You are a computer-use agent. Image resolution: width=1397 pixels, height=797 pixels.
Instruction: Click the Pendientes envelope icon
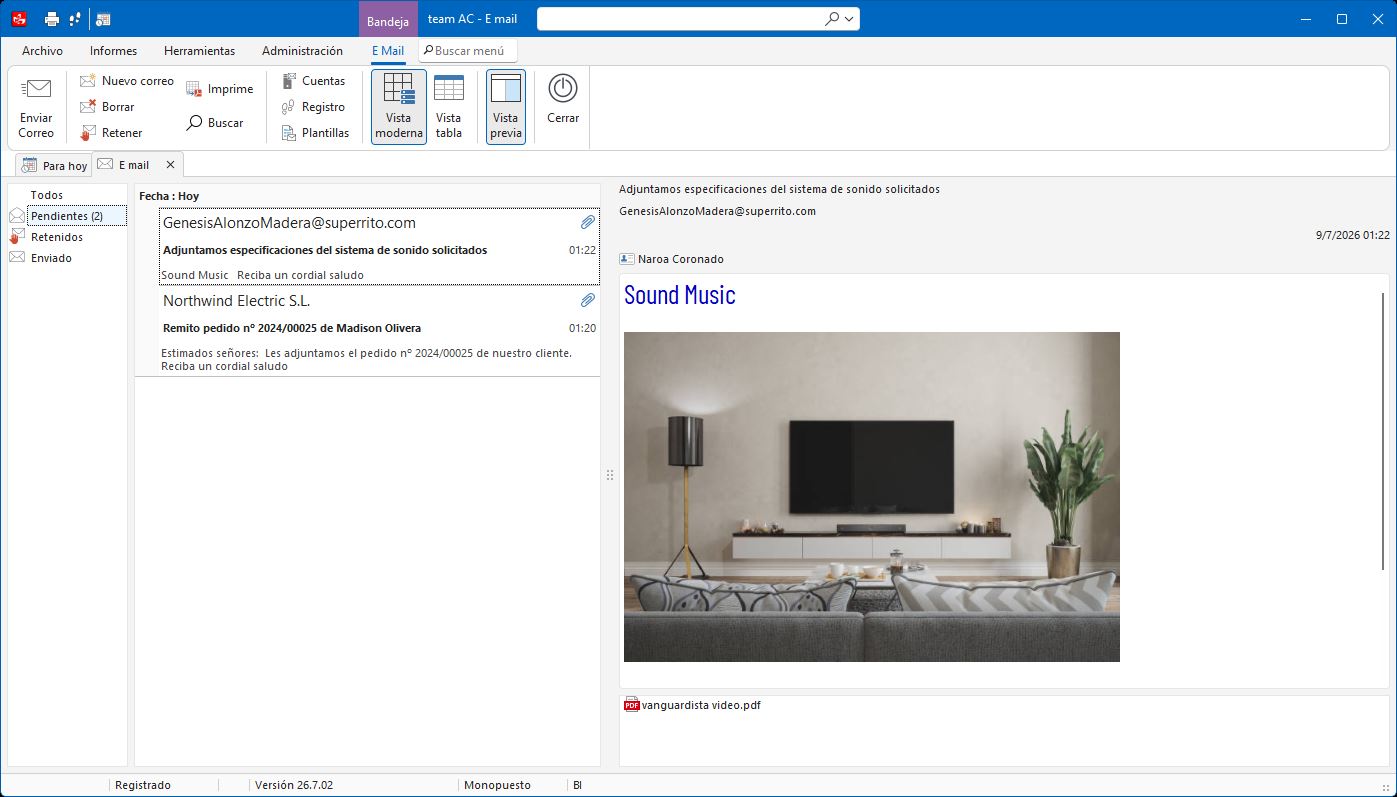[x=17, y=216]
